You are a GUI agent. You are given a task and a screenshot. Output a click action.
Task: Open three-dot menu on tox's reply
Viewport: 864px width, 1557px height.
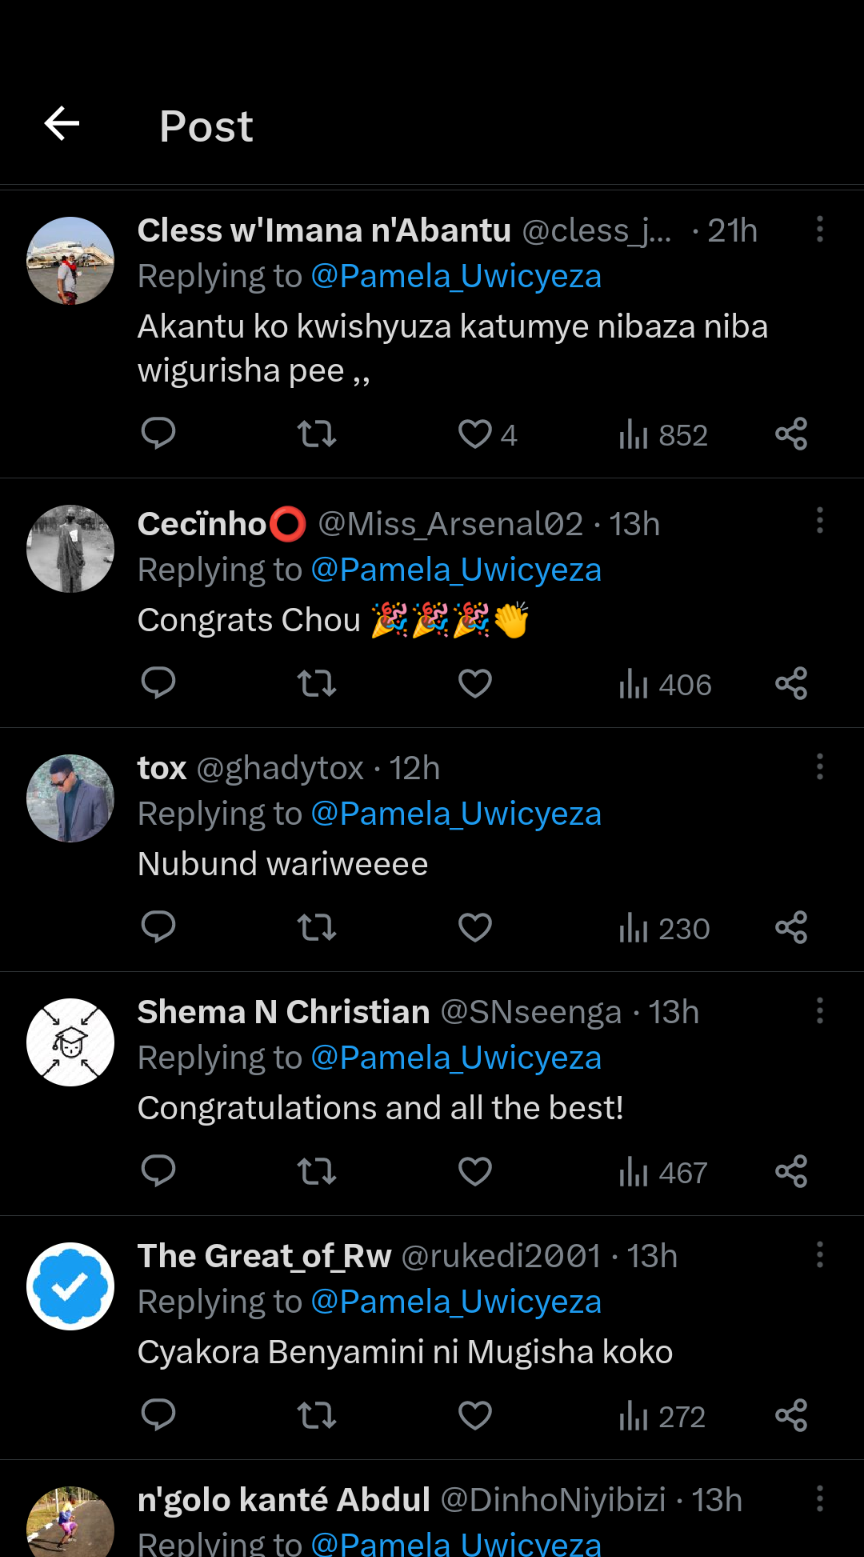click(820, 767)
